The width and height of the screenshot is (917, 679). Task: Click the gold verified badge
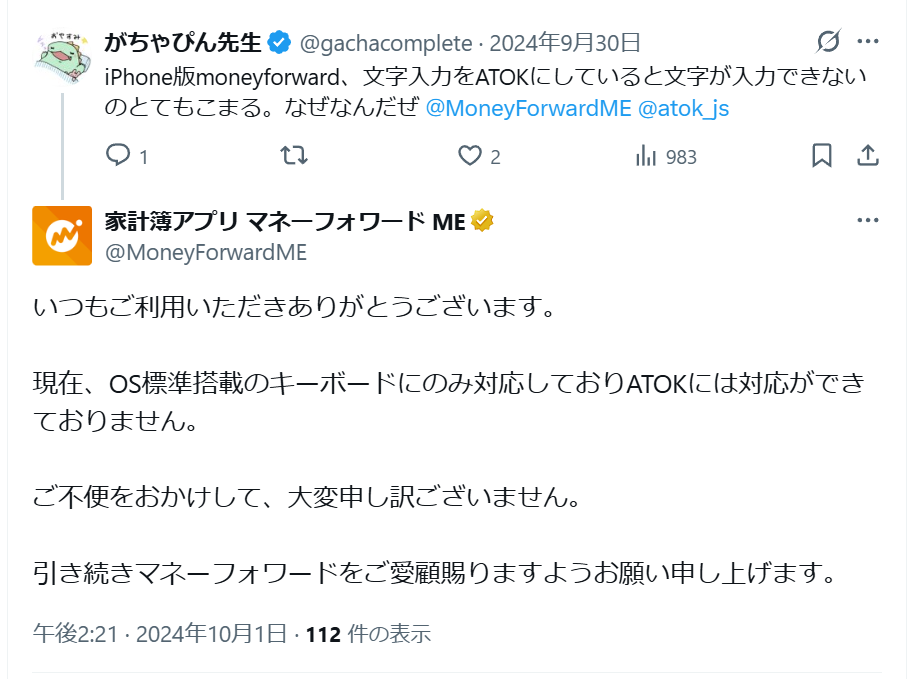[483, 221]
